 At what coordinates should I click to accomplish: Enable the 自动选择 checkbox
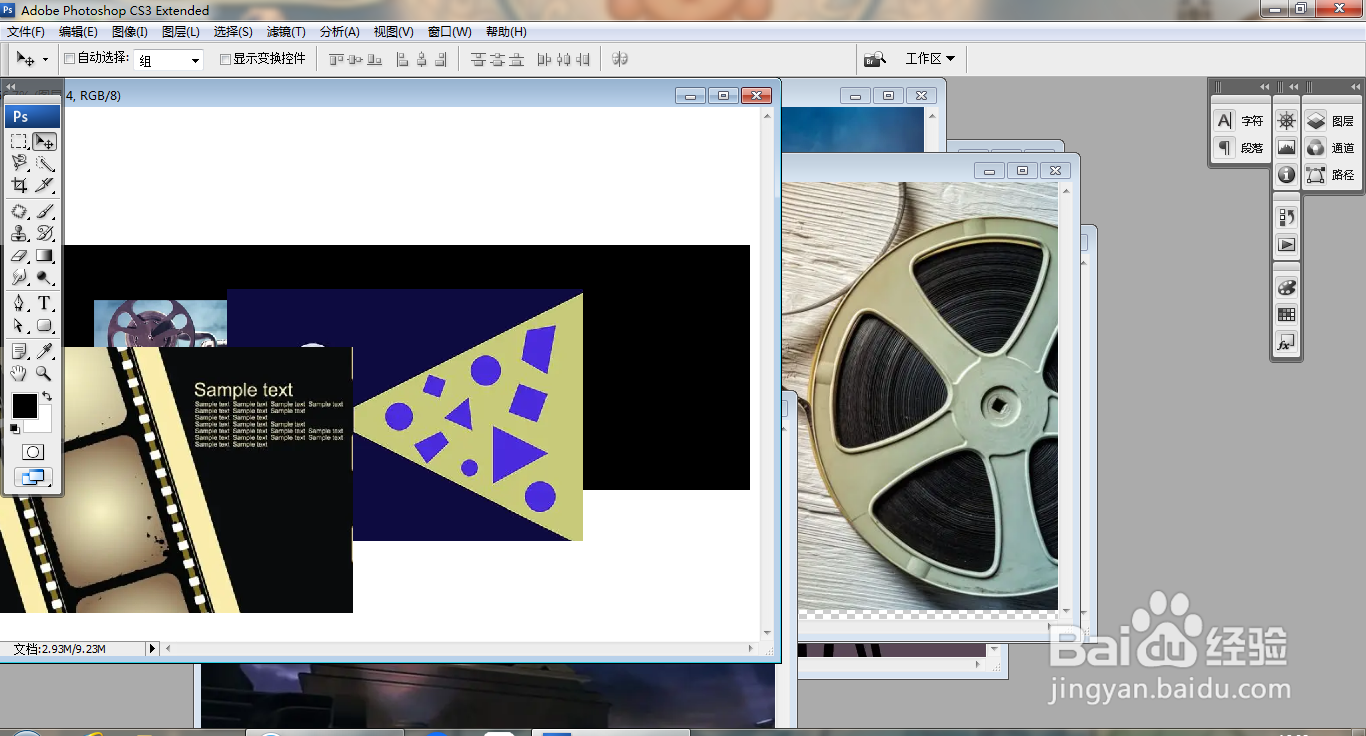70,59
